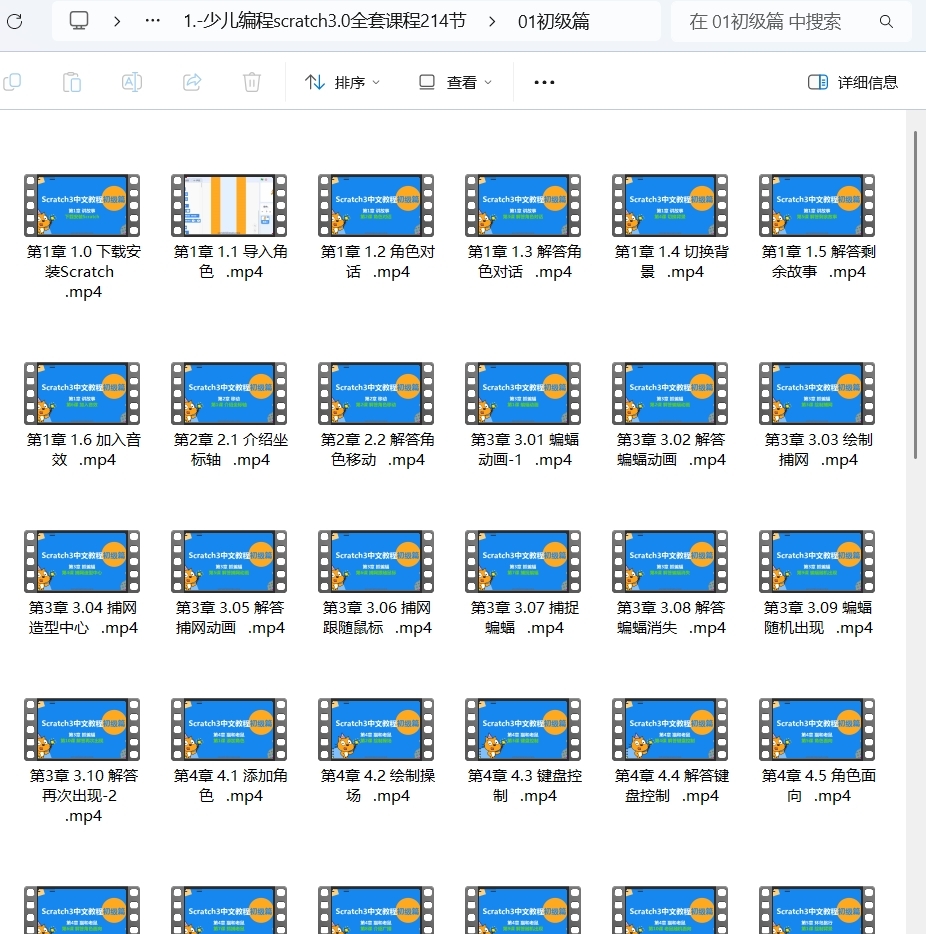The height and width of the screenshot is (934, 926).
Task: Click the refresh icon beside the address bar
Action: [14, 20]
